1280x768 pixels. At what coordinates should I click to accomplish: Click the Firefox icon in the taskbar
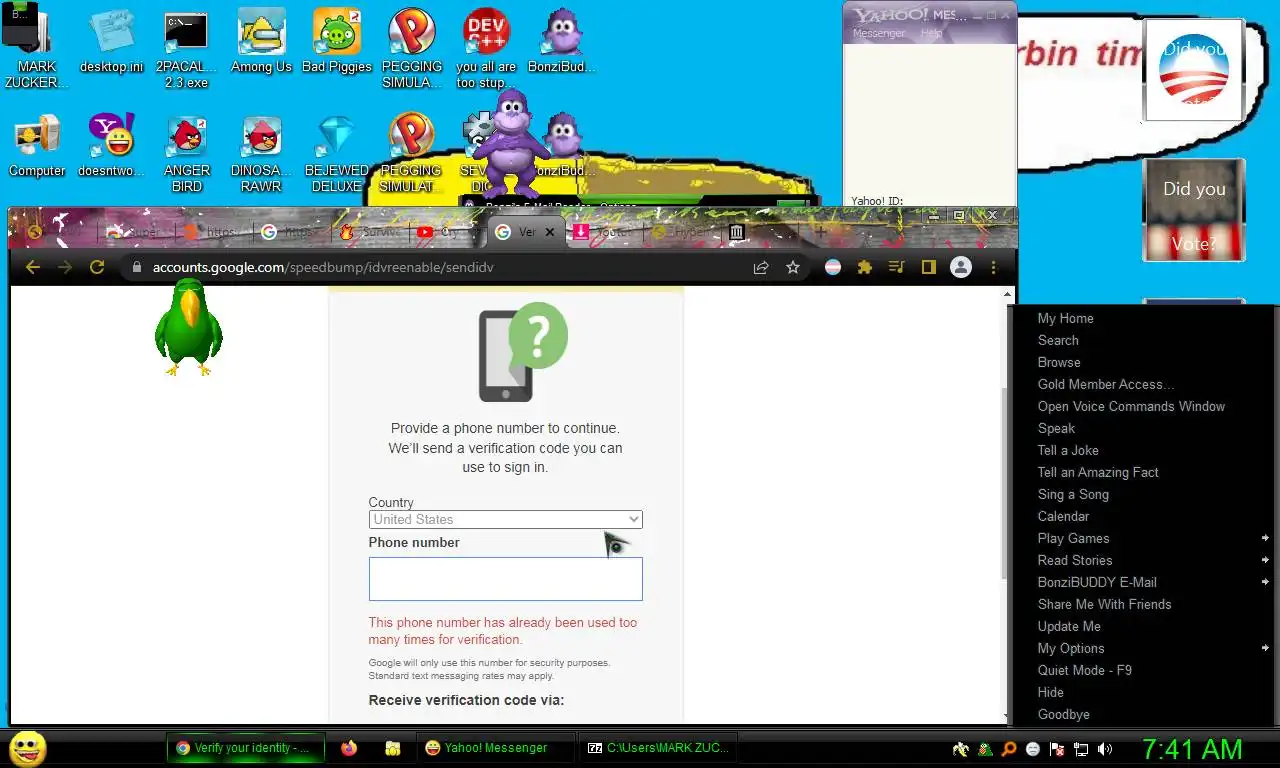[349, 747]
